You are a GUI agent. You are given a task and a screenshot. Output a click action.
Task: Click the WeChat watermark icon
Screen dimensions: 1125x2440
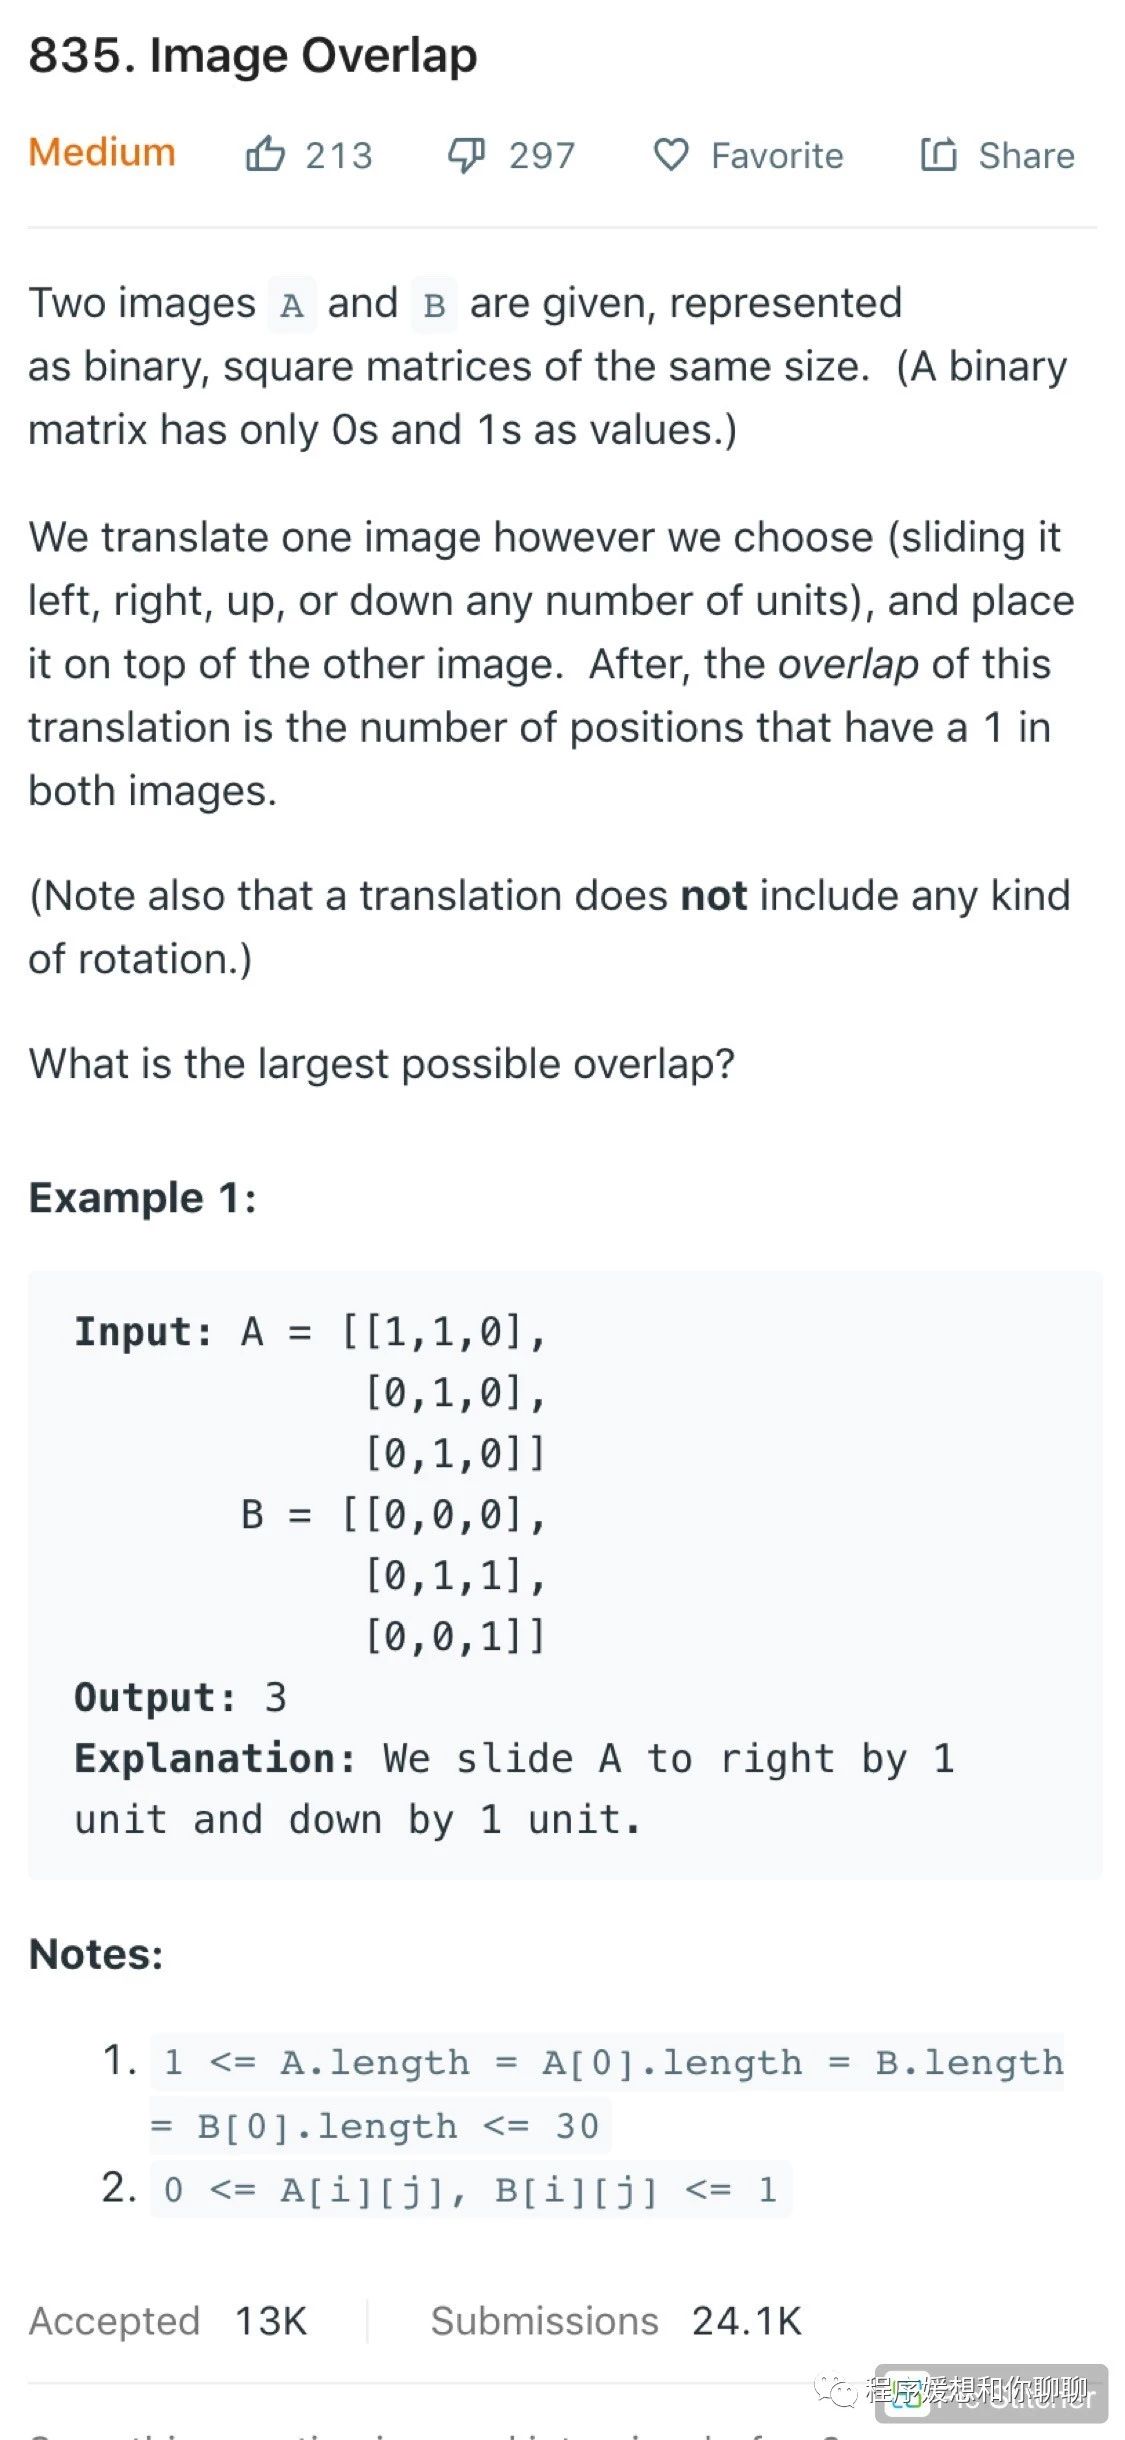tap(835, 2390)
